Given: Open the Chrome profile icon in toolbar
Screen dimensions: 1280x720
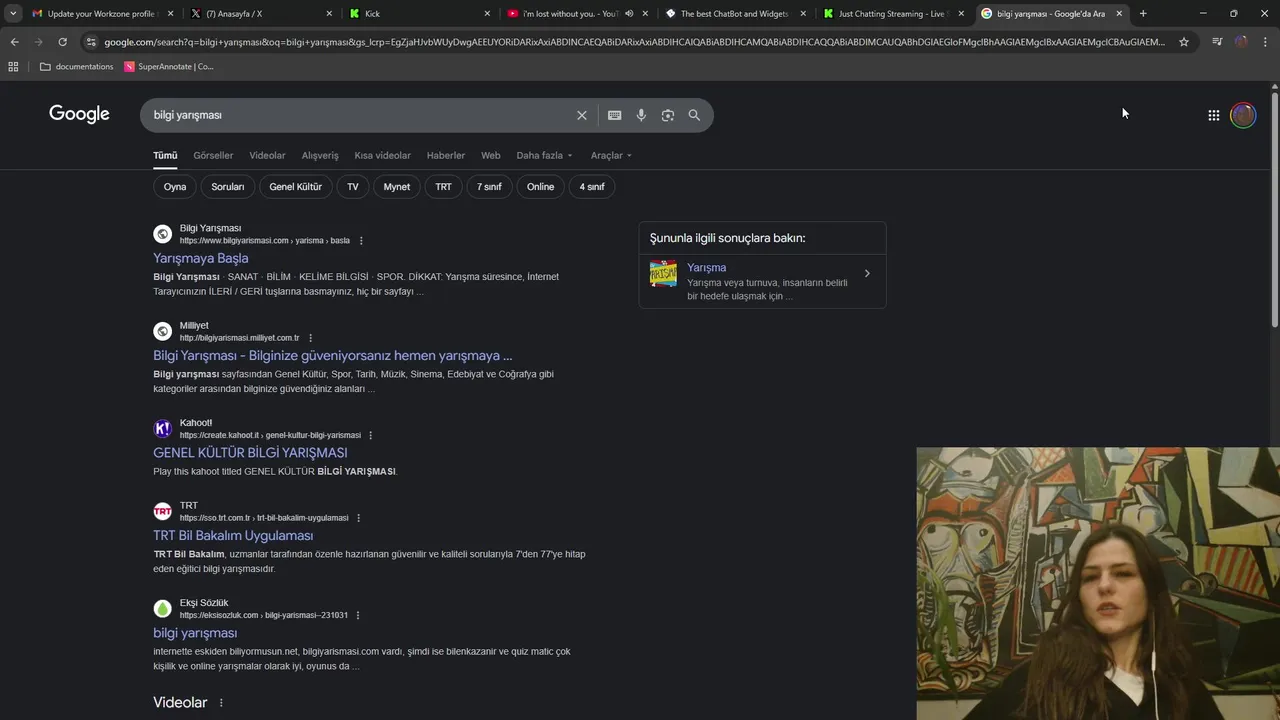Looking at the screenshot, I should [1241, 42].
